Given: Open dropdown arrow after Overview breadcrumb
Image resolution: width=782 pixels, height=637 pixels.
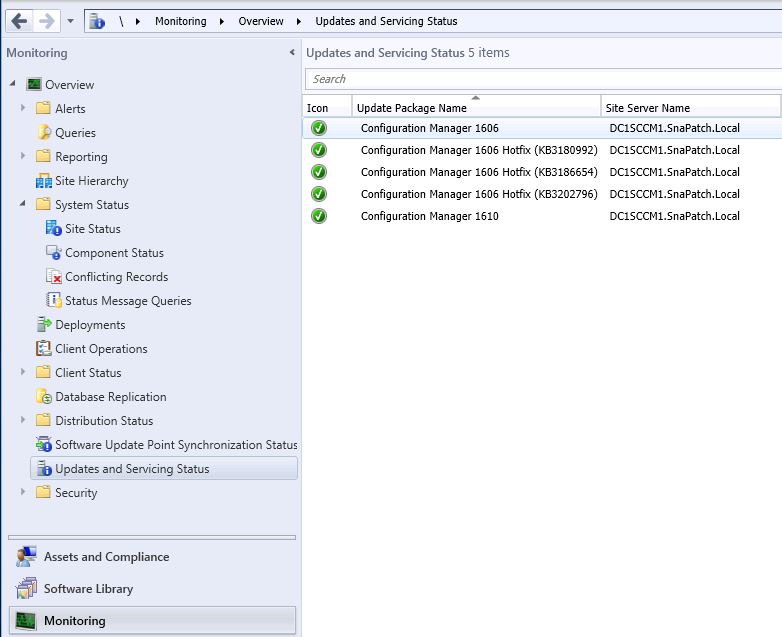Looking at the screenshot, I should pos(299,21).
